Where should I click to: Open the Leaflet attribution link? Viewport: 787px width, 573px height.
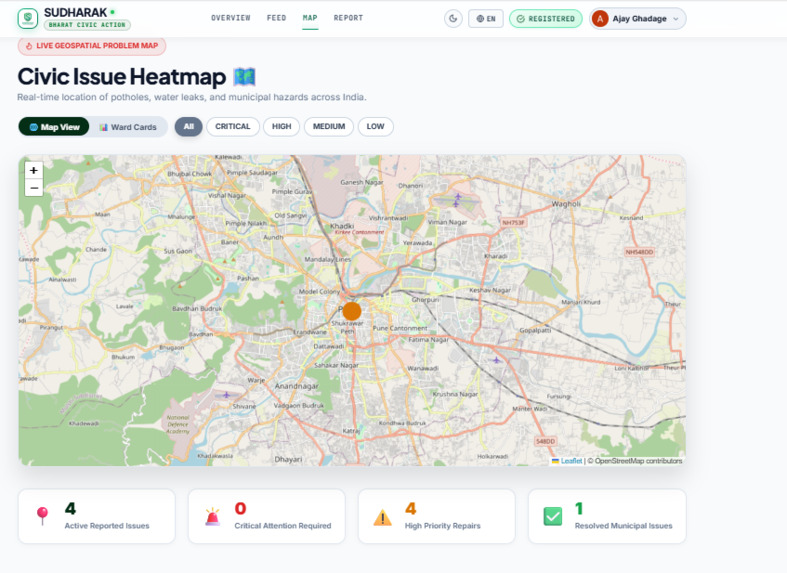(571, 461)
